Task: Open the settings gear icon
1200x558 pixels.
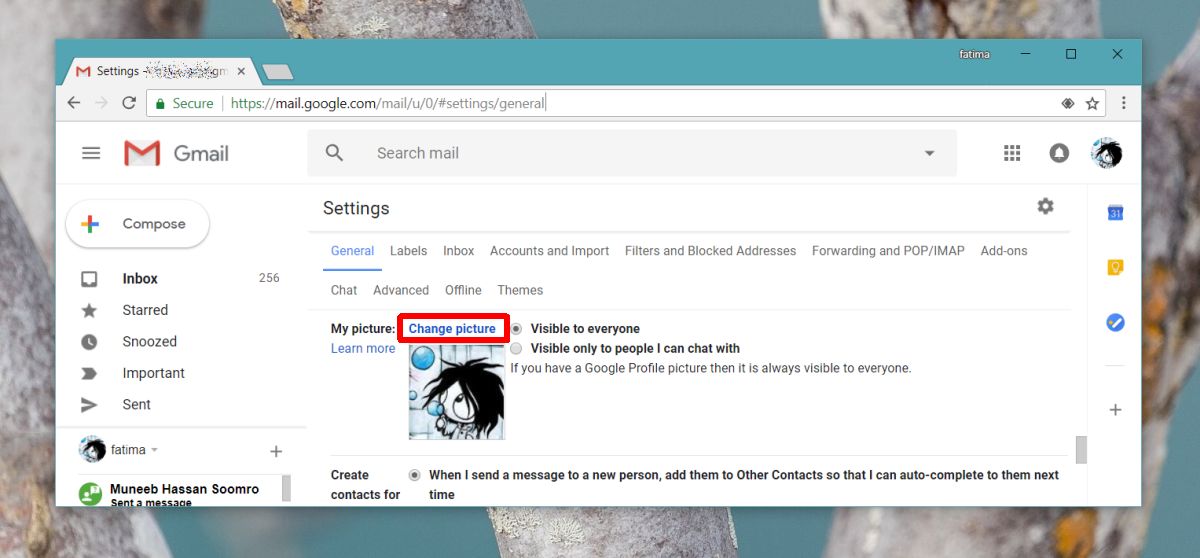Action: (x=1045, y=206)
